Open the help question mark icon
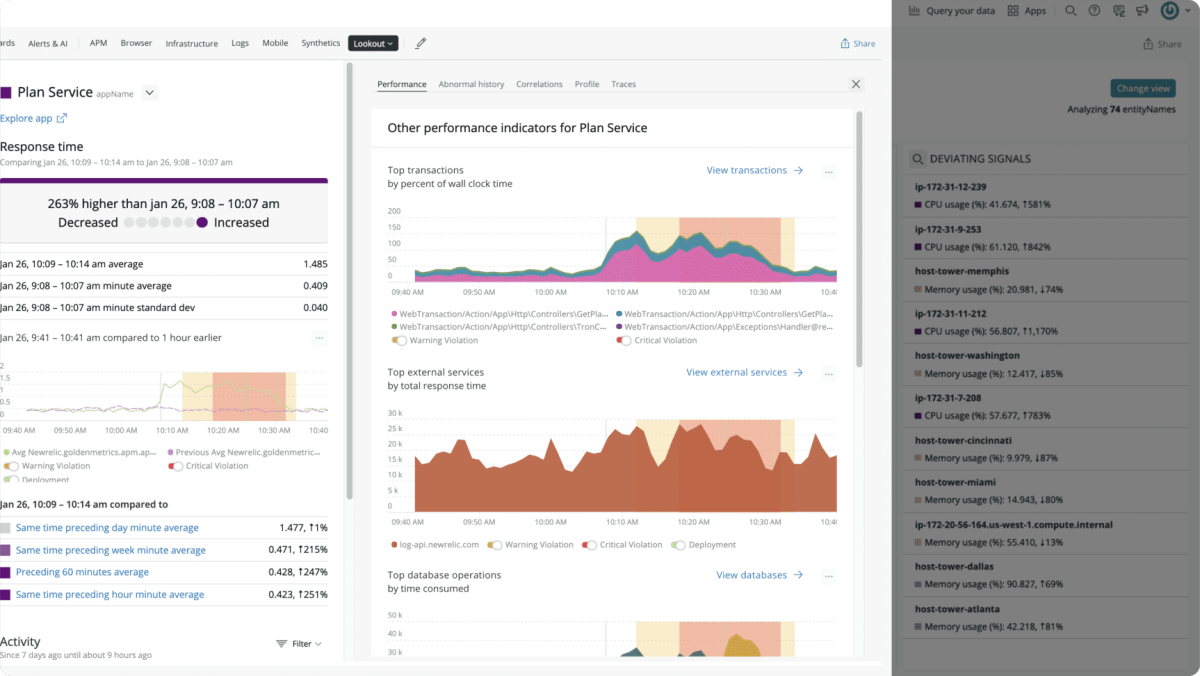The image size is (1200, 676). [1094, 11]
